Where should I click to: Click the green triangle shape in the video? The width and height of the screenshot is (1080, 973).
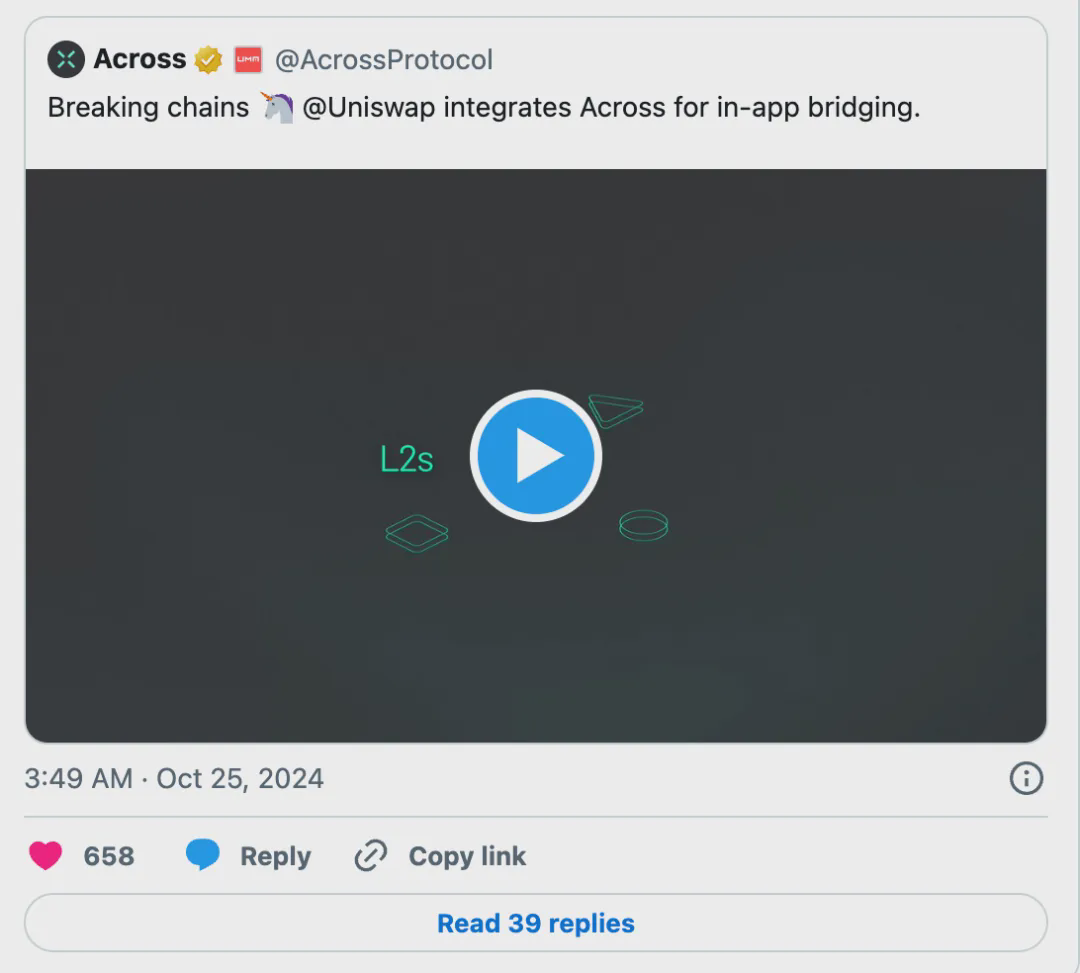pos(615,408)
